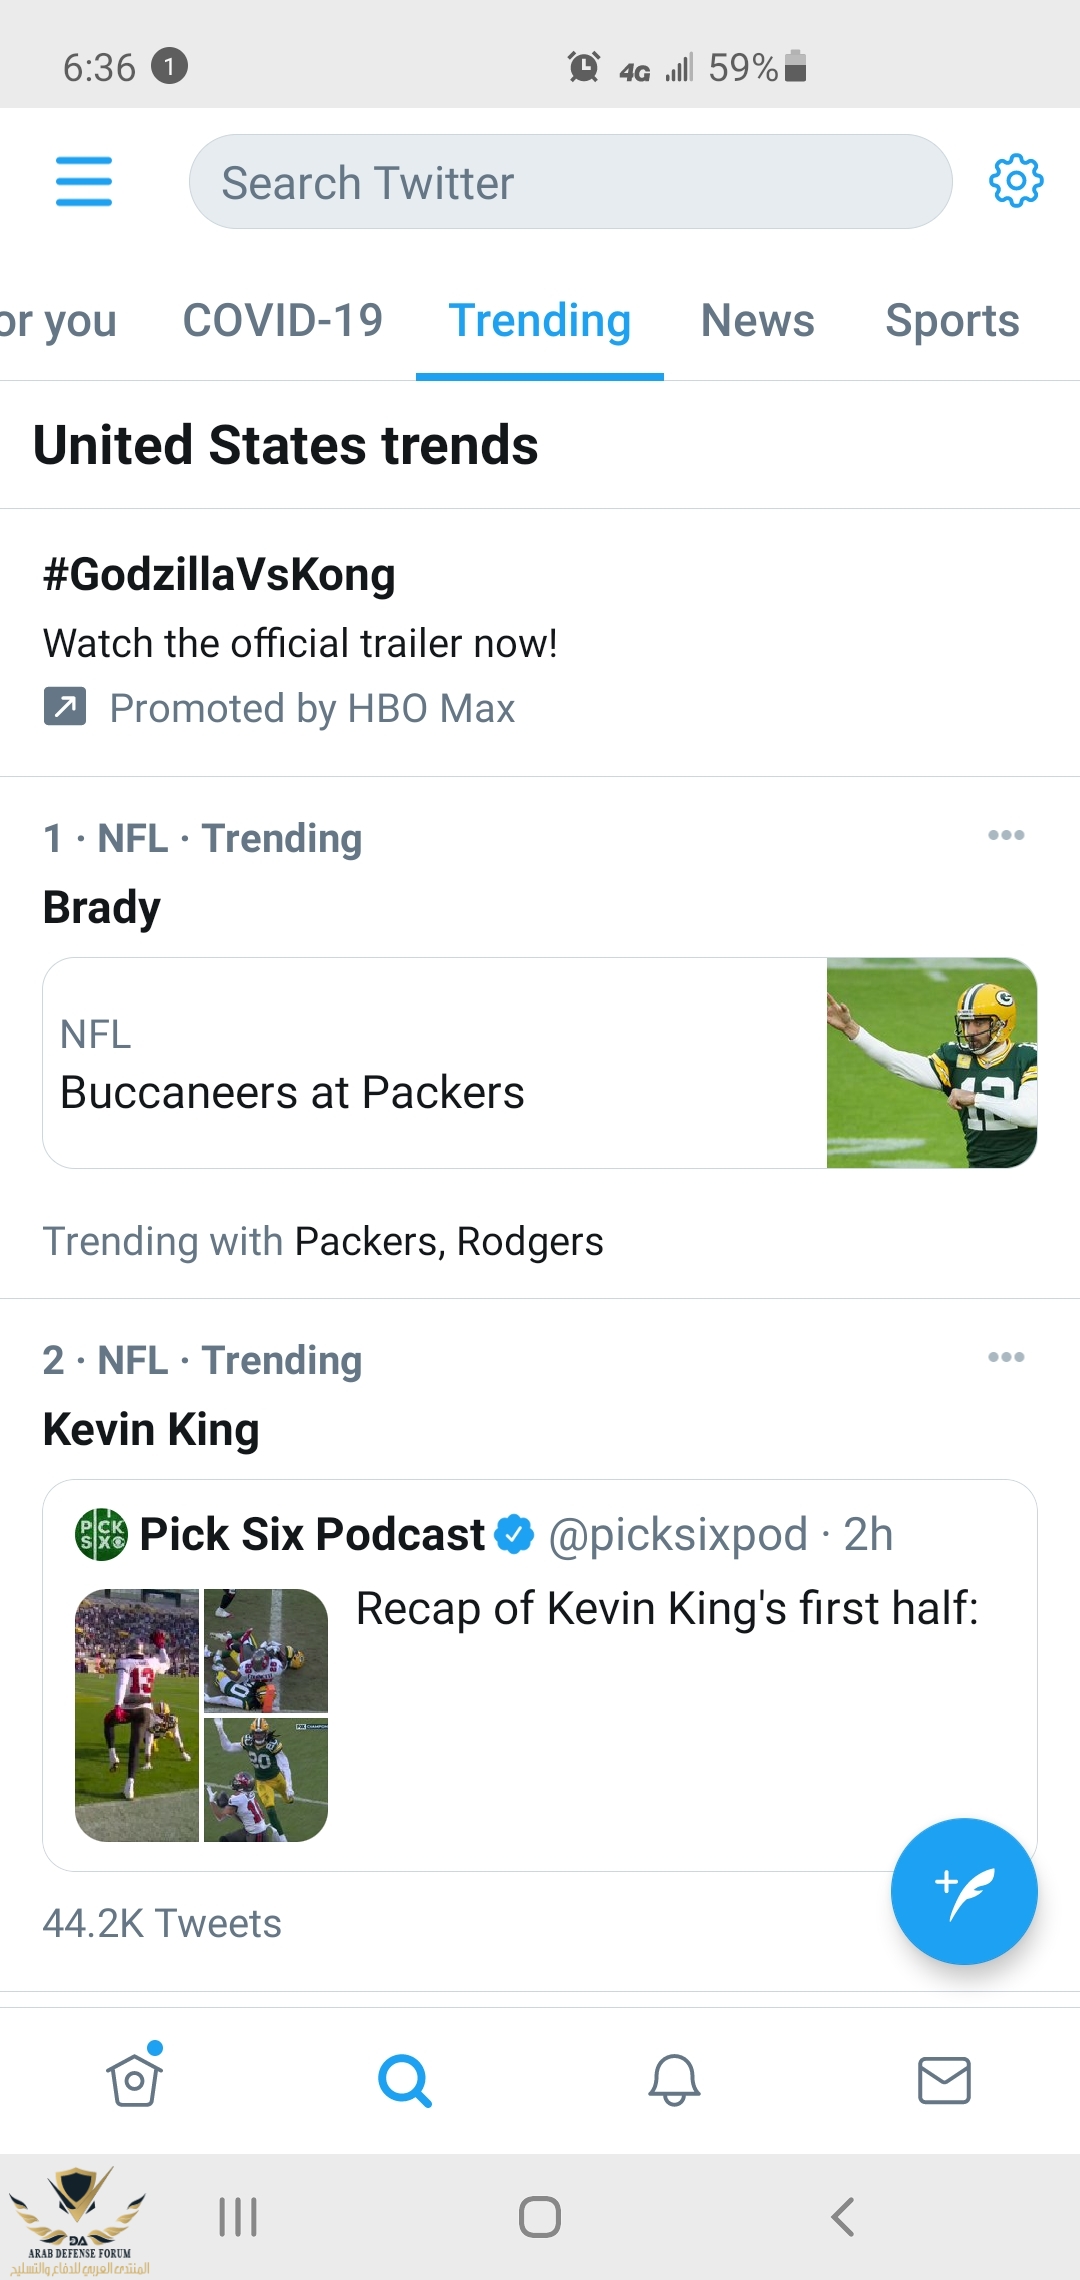Open the Kevin King trending topic

(x=151, y=1429)
